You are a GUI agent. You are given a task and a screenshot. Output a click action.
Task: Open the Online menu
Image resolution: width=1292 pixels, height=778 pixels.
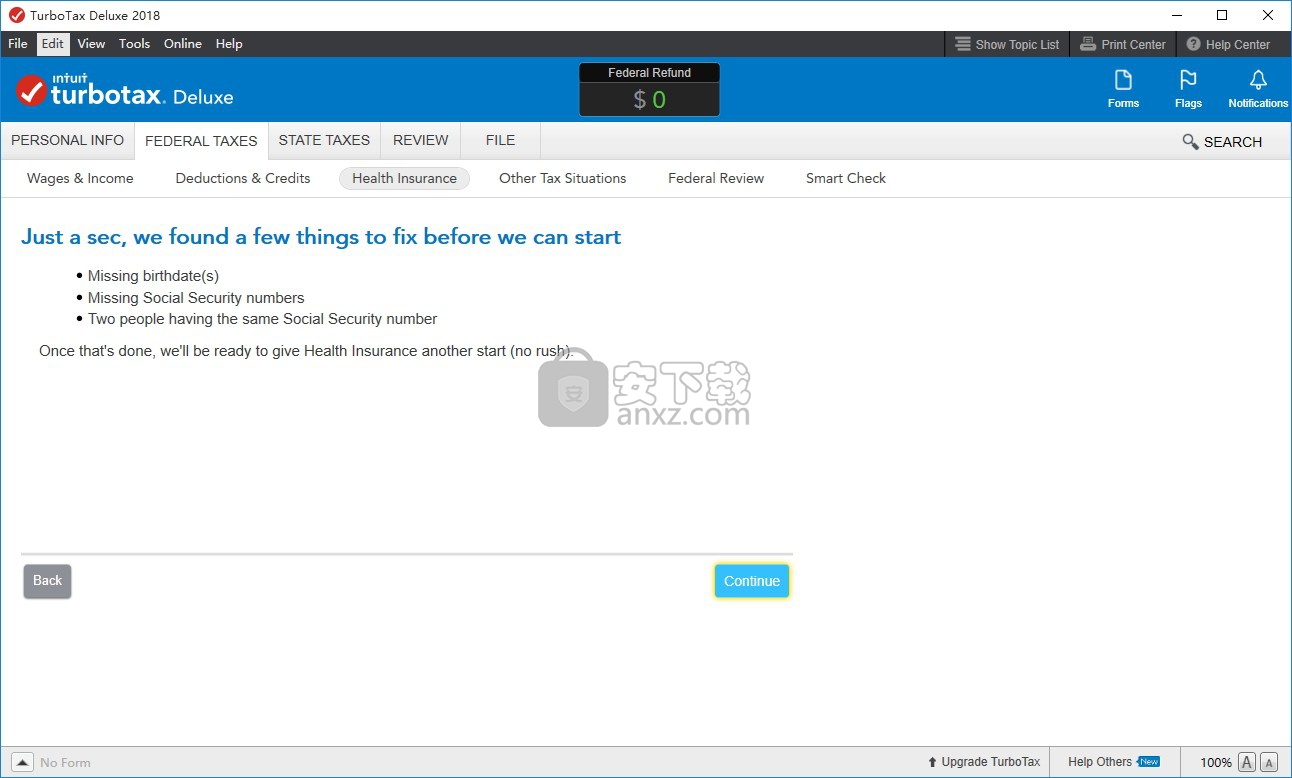[183, 44]
